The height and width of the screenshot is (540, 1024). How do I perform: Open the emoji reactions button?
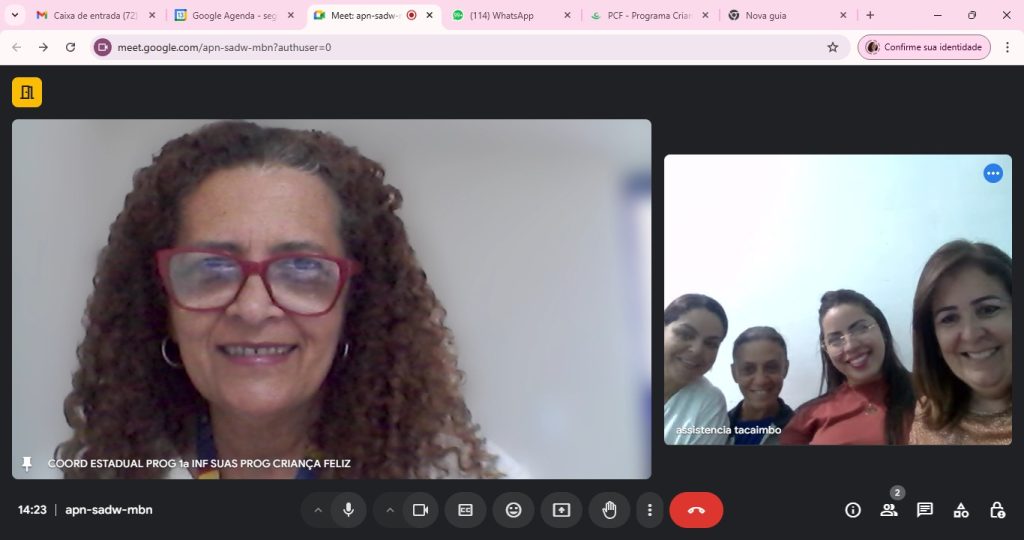[513, 510]
